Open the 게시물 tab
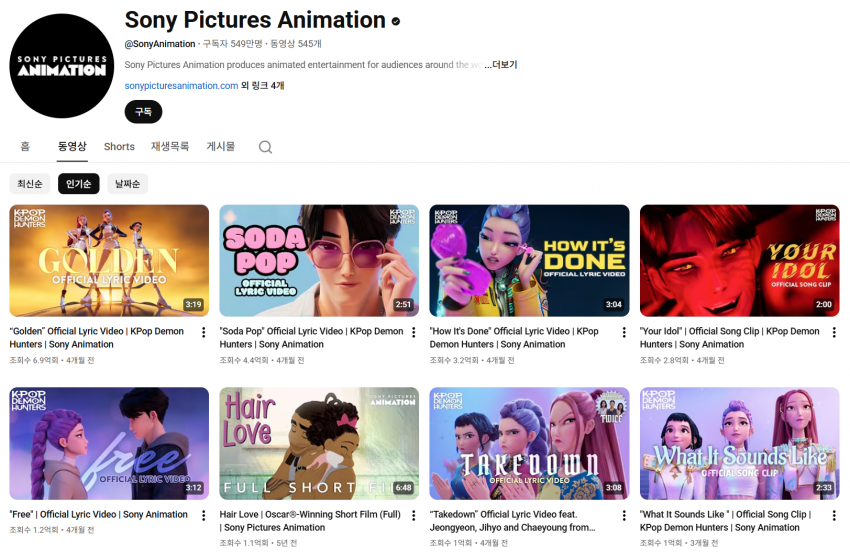The height and width of the screenshot is (560, 850). pyautogui.click(x=221, y=146)
